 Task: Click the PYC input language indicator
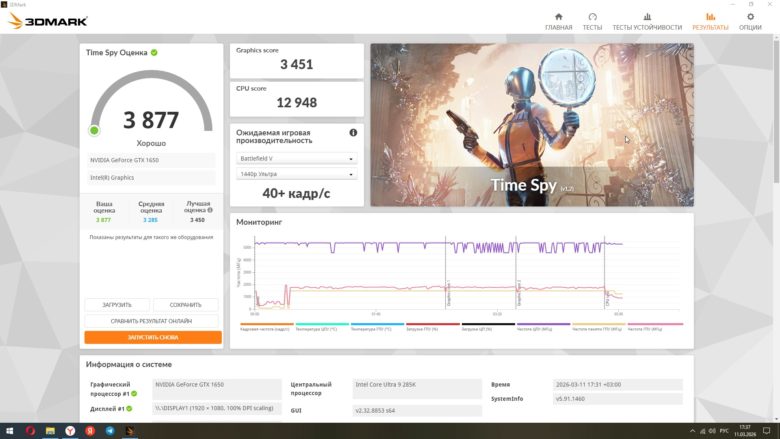pos(724,431)
